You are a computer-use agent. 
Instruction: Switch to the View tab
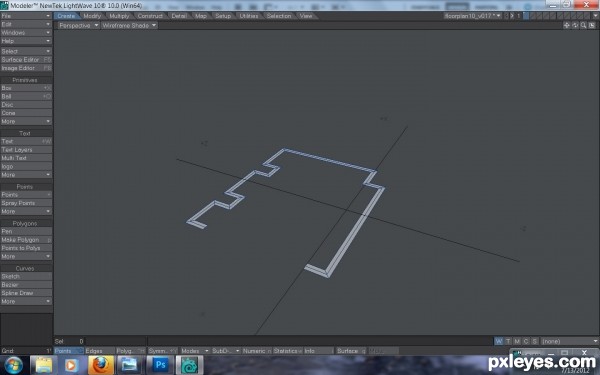[306, 16]
